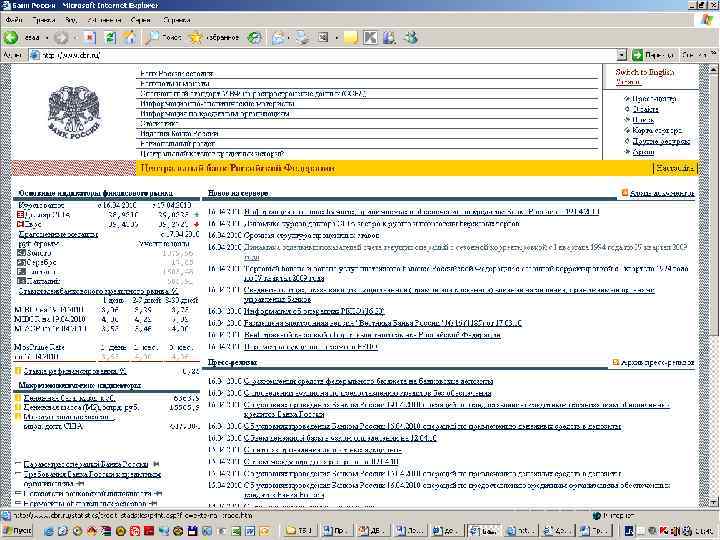This screenshot has width=720, height=540.
Task: Open the Издания Банка России link
Action: tap(179, 134)
